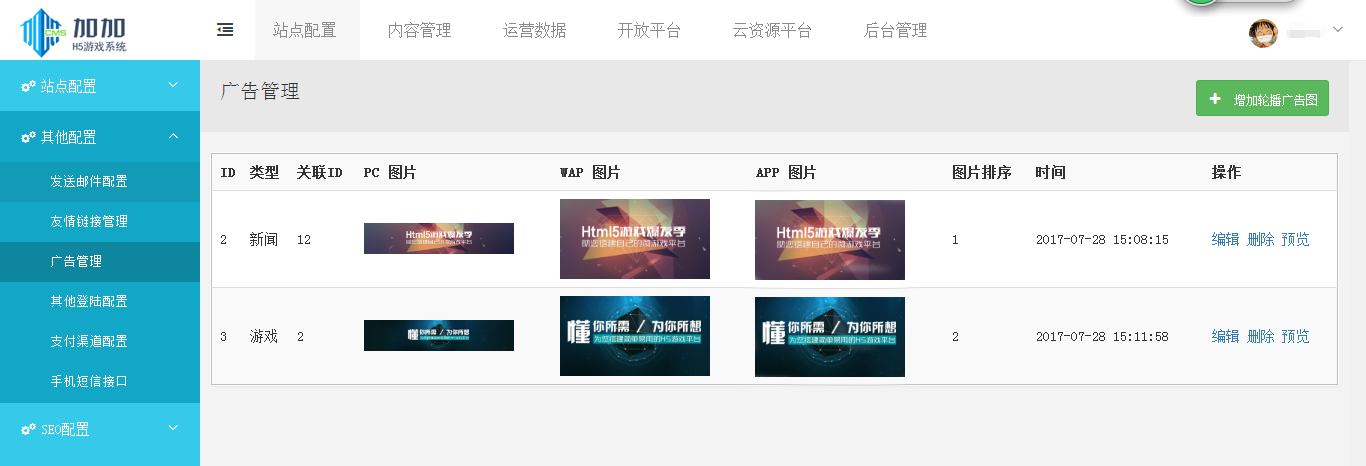Click 编辑 link for the 新闻 ad row
The height and width of the screenshot is (466, 1366).
1225,239
